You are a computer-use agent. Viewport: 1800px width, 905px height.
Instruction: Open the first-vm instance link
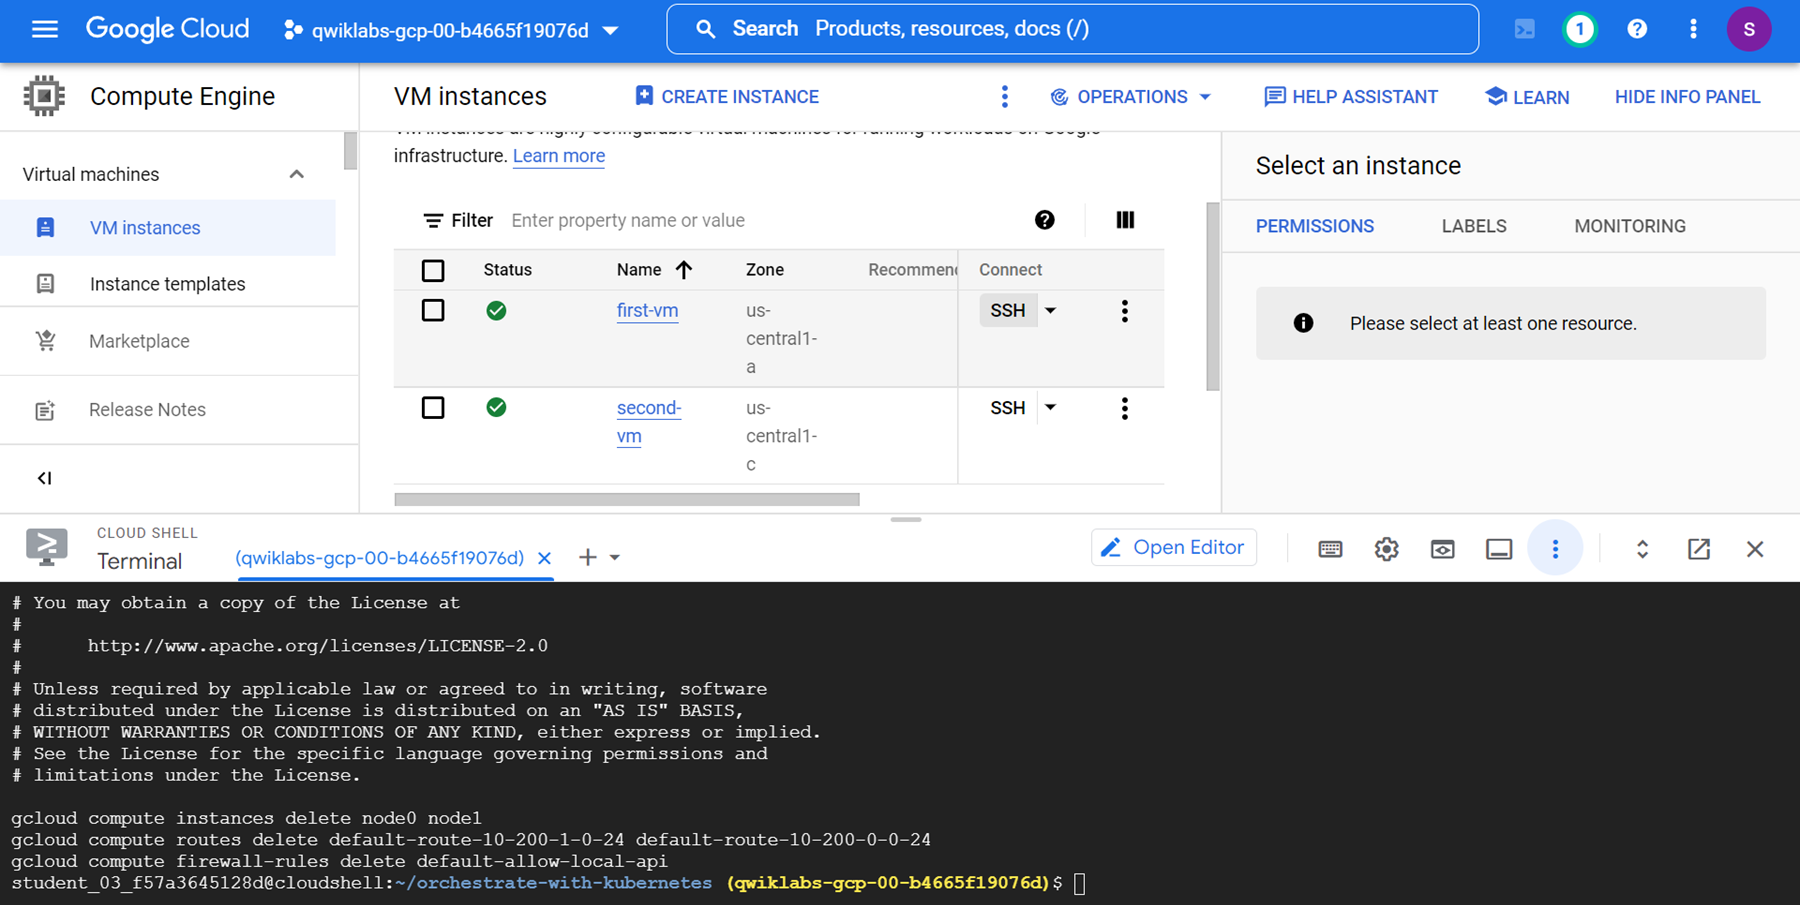647,311
